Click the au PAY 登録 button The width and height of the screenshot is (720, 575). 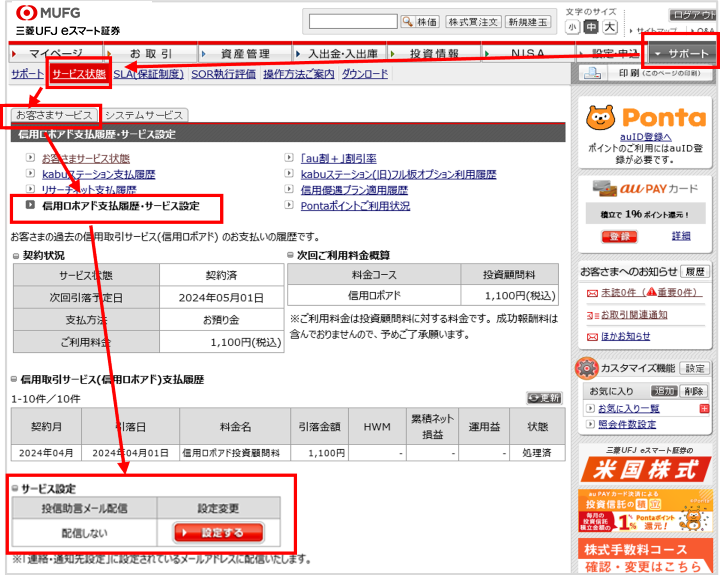[619, 237]
